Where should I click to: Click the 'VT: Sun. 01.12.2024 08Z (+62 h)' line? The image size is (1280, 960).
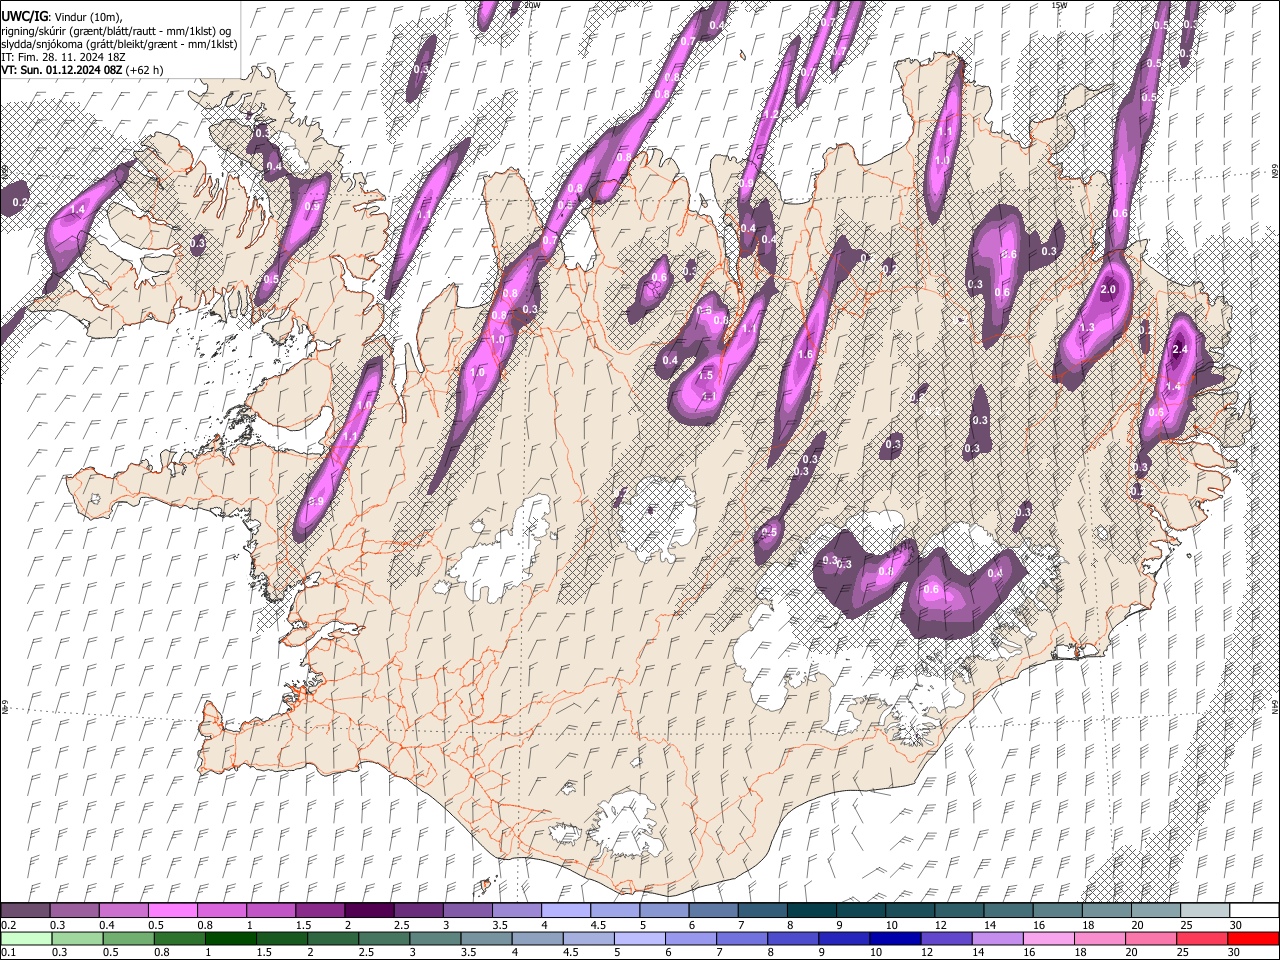tap(82, 70)
